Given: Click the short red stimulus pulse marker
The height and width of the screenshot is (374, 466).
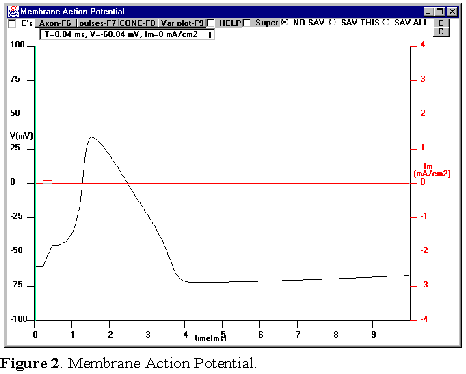Looking at the screenshot, I should (x=47, y=180).
